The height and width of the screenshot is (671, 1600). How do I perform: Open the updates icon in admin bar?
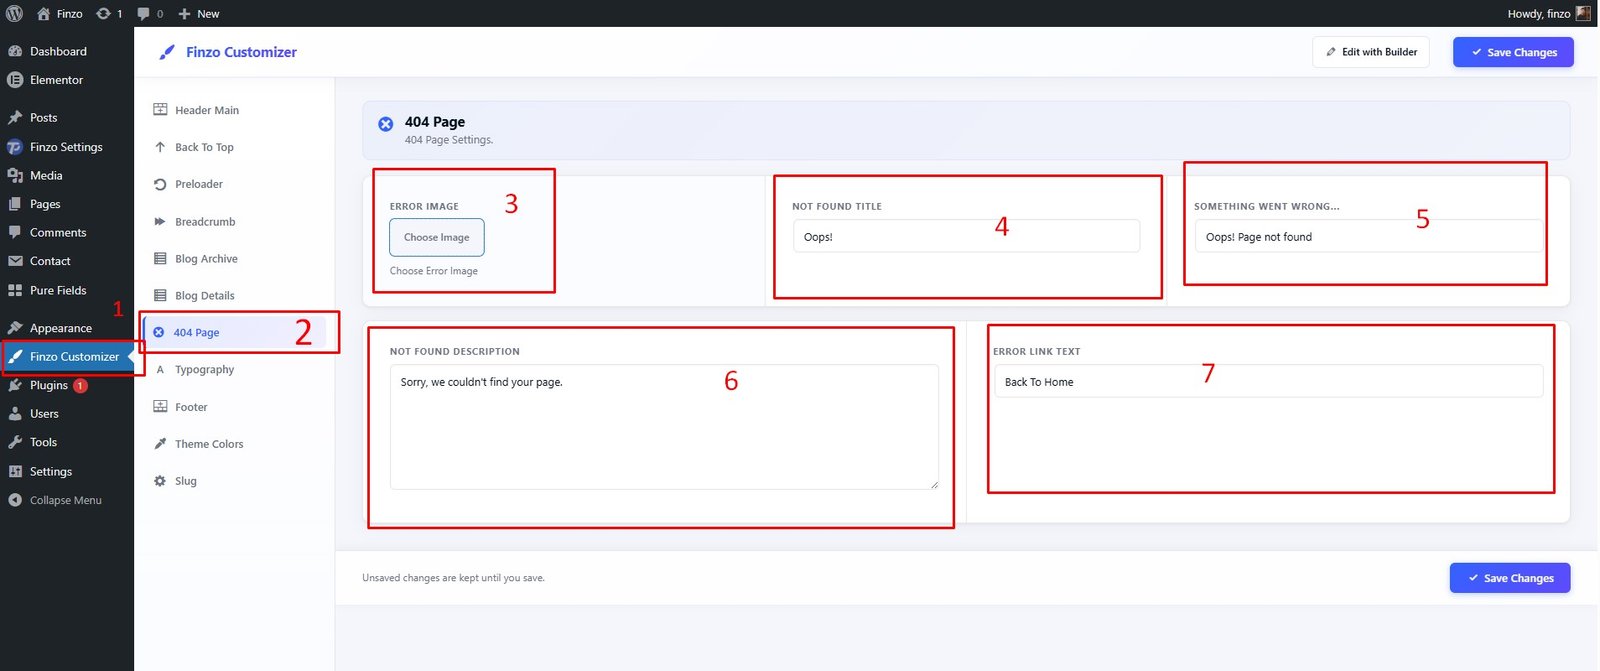tap(103, 13)
